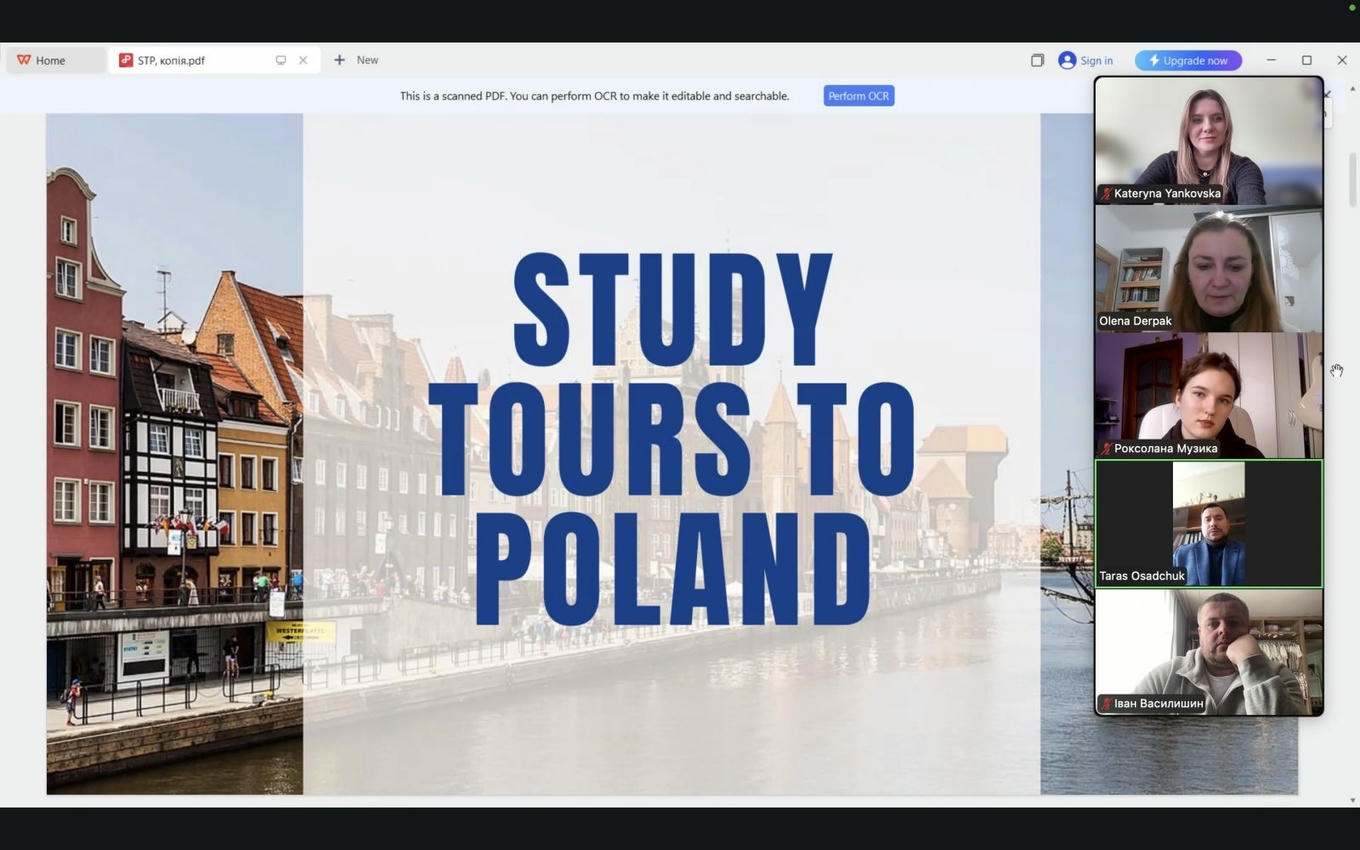1360x850 pixels.
Task: Click the scroll up arrow of the vertical scrollbar
Action: pos(1353,89)
